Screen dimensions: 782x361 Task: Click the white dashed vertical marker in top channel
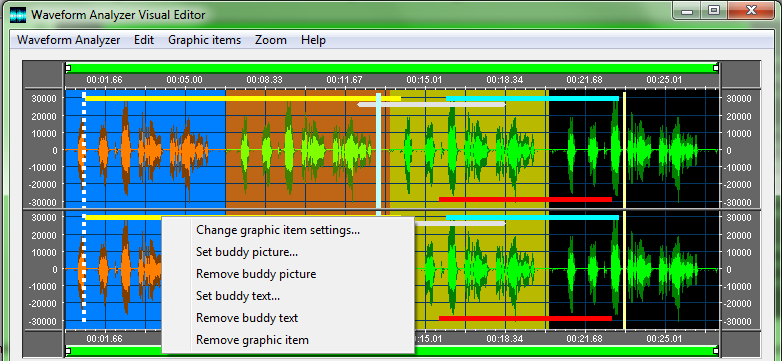tap(84, 149)
